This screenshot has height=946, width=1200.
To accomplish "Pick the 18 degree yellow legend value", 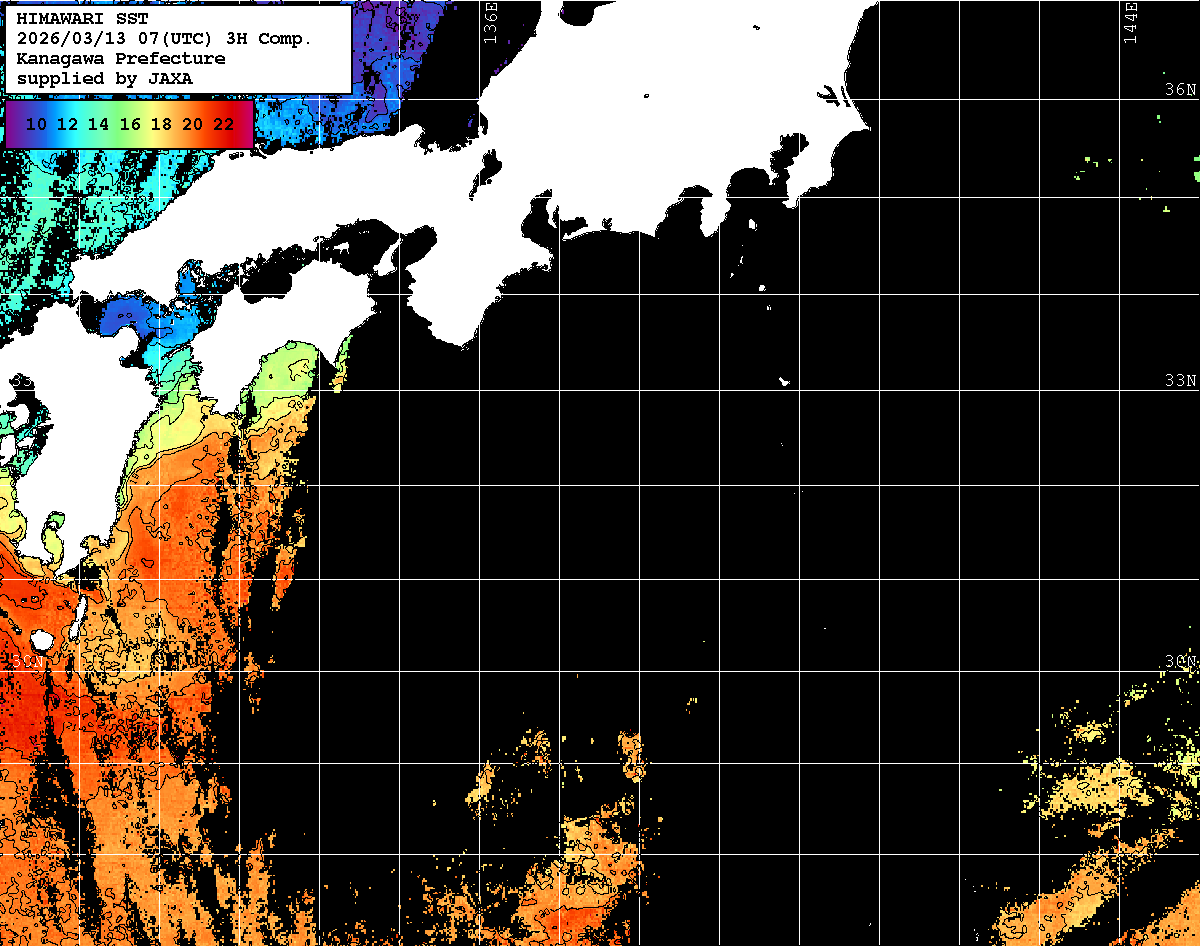I will click(x=161, y=124).
